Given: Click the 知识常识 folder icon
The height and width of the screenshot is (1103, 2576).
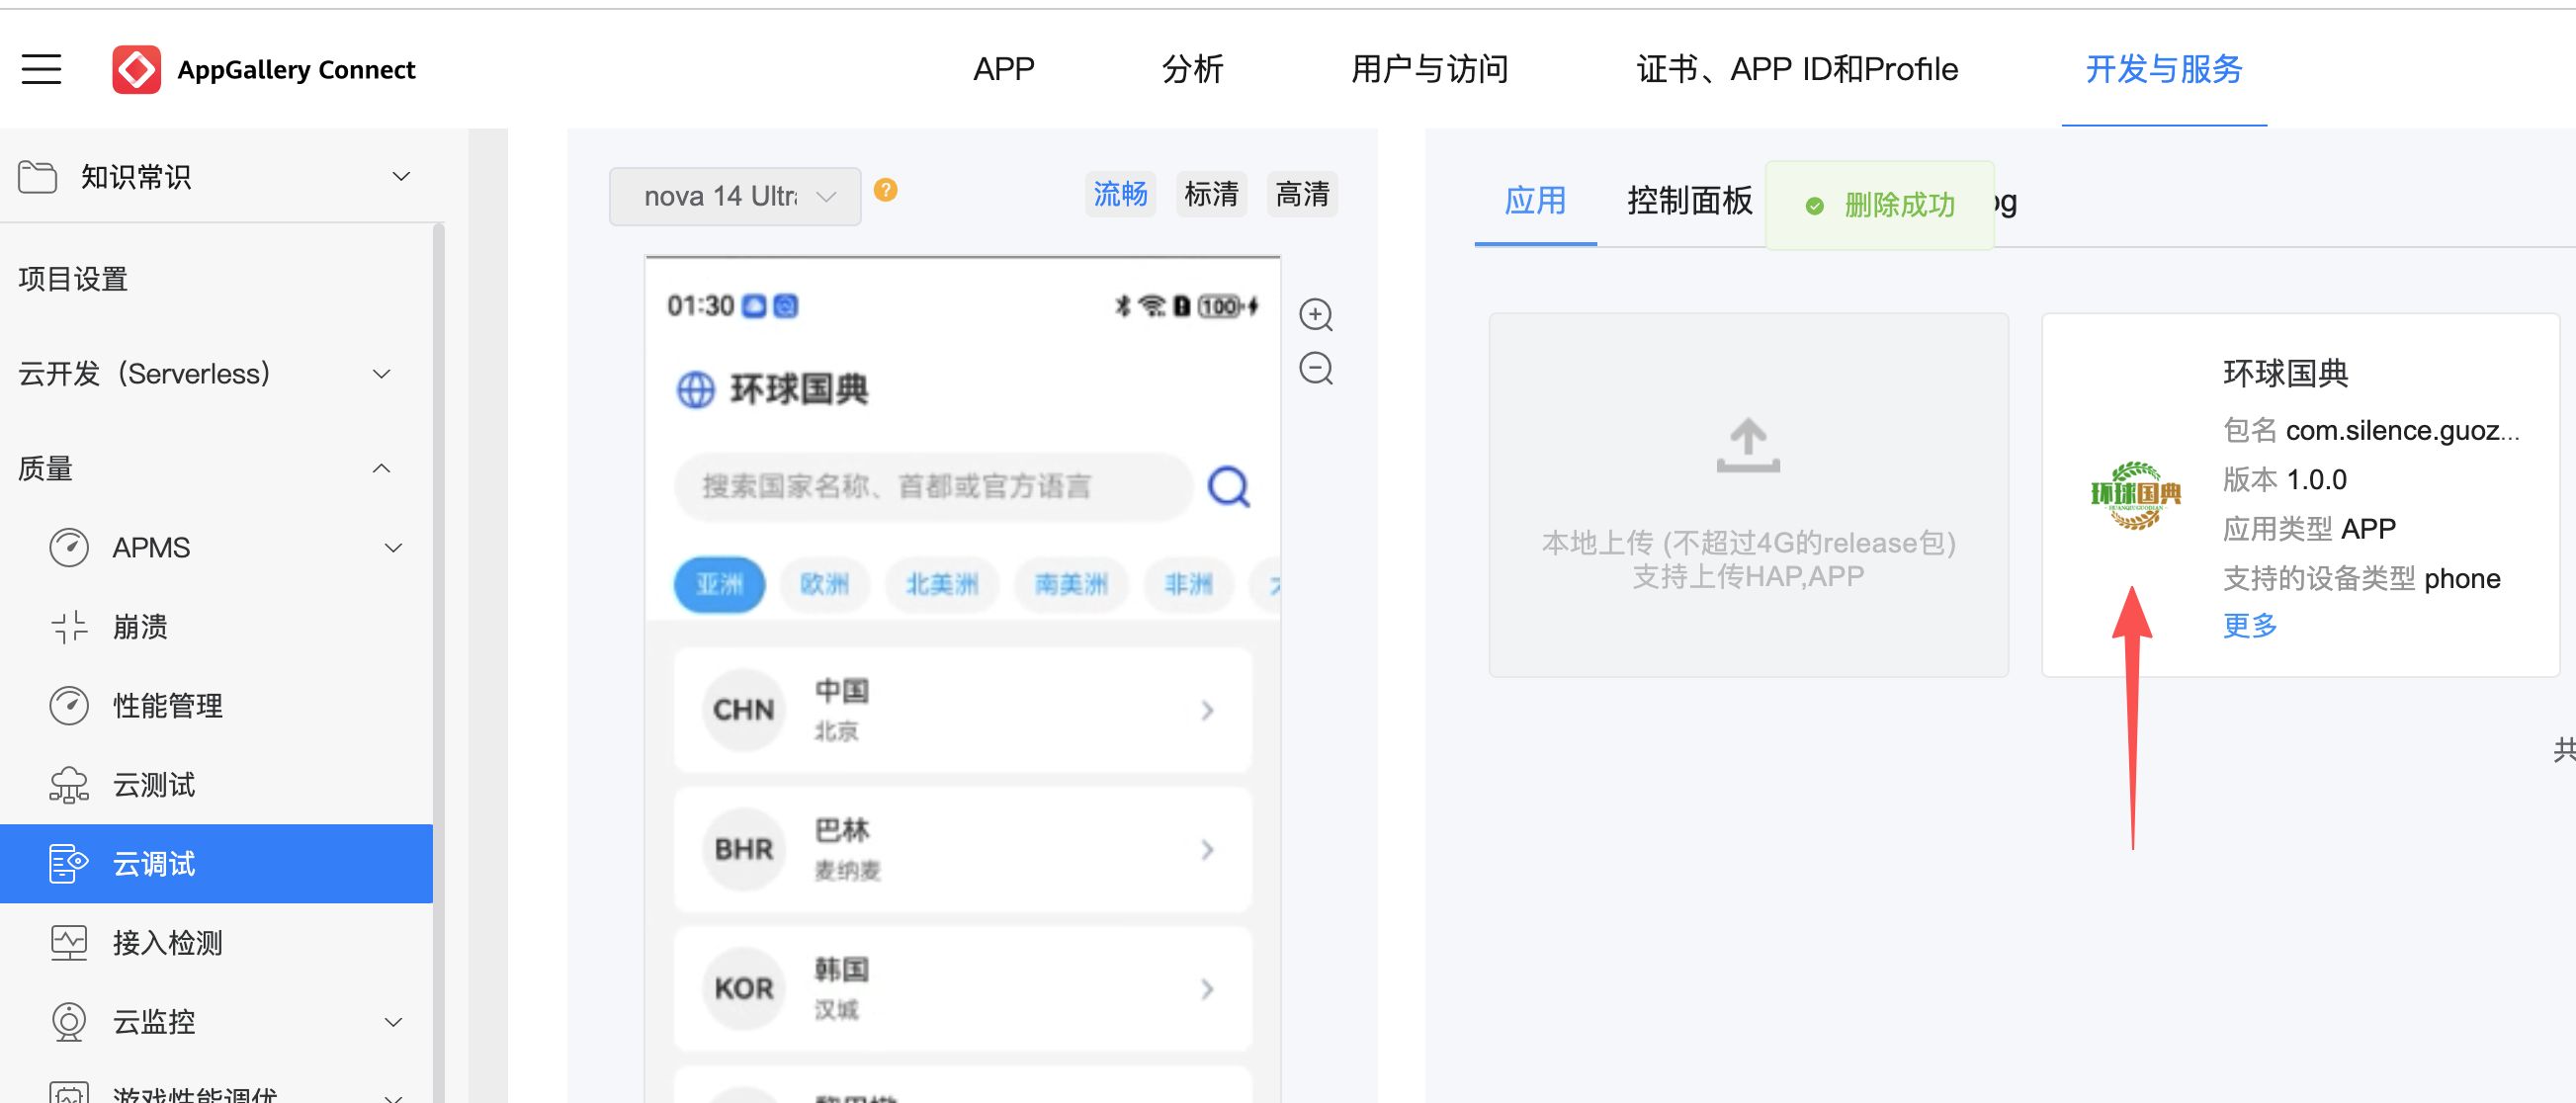Looking at the screenshot, I should (x=38, y=177).
